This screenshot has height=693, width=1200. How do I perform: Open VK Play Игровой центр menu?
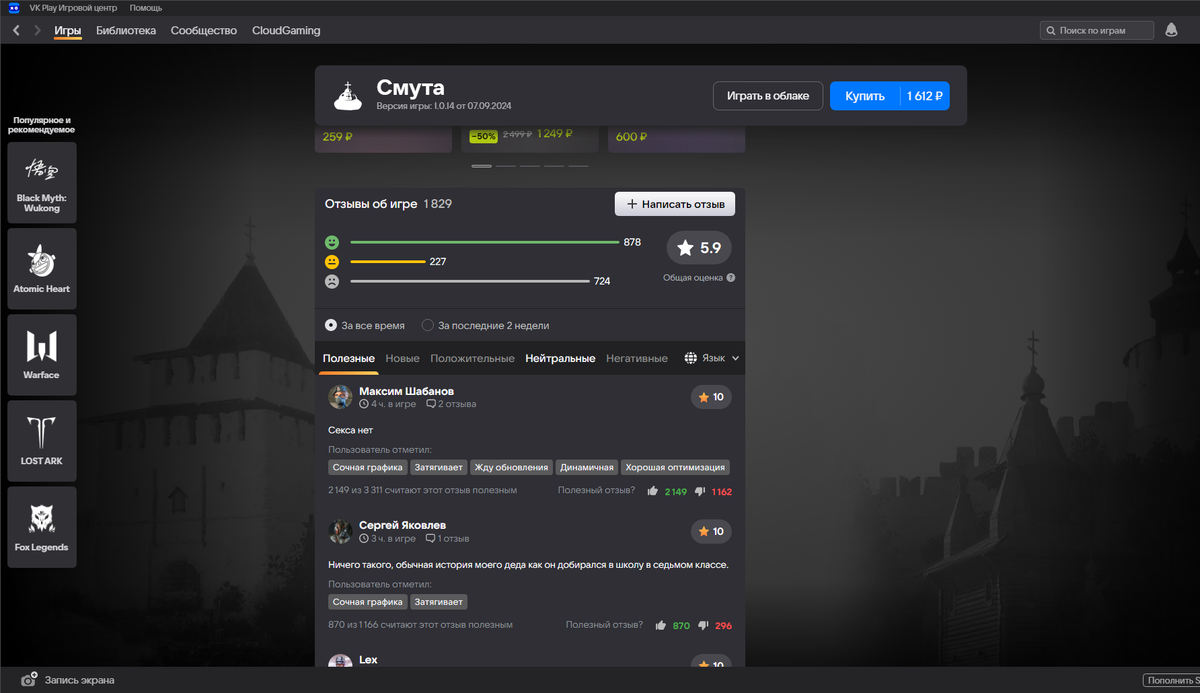(x=73, y=7)
